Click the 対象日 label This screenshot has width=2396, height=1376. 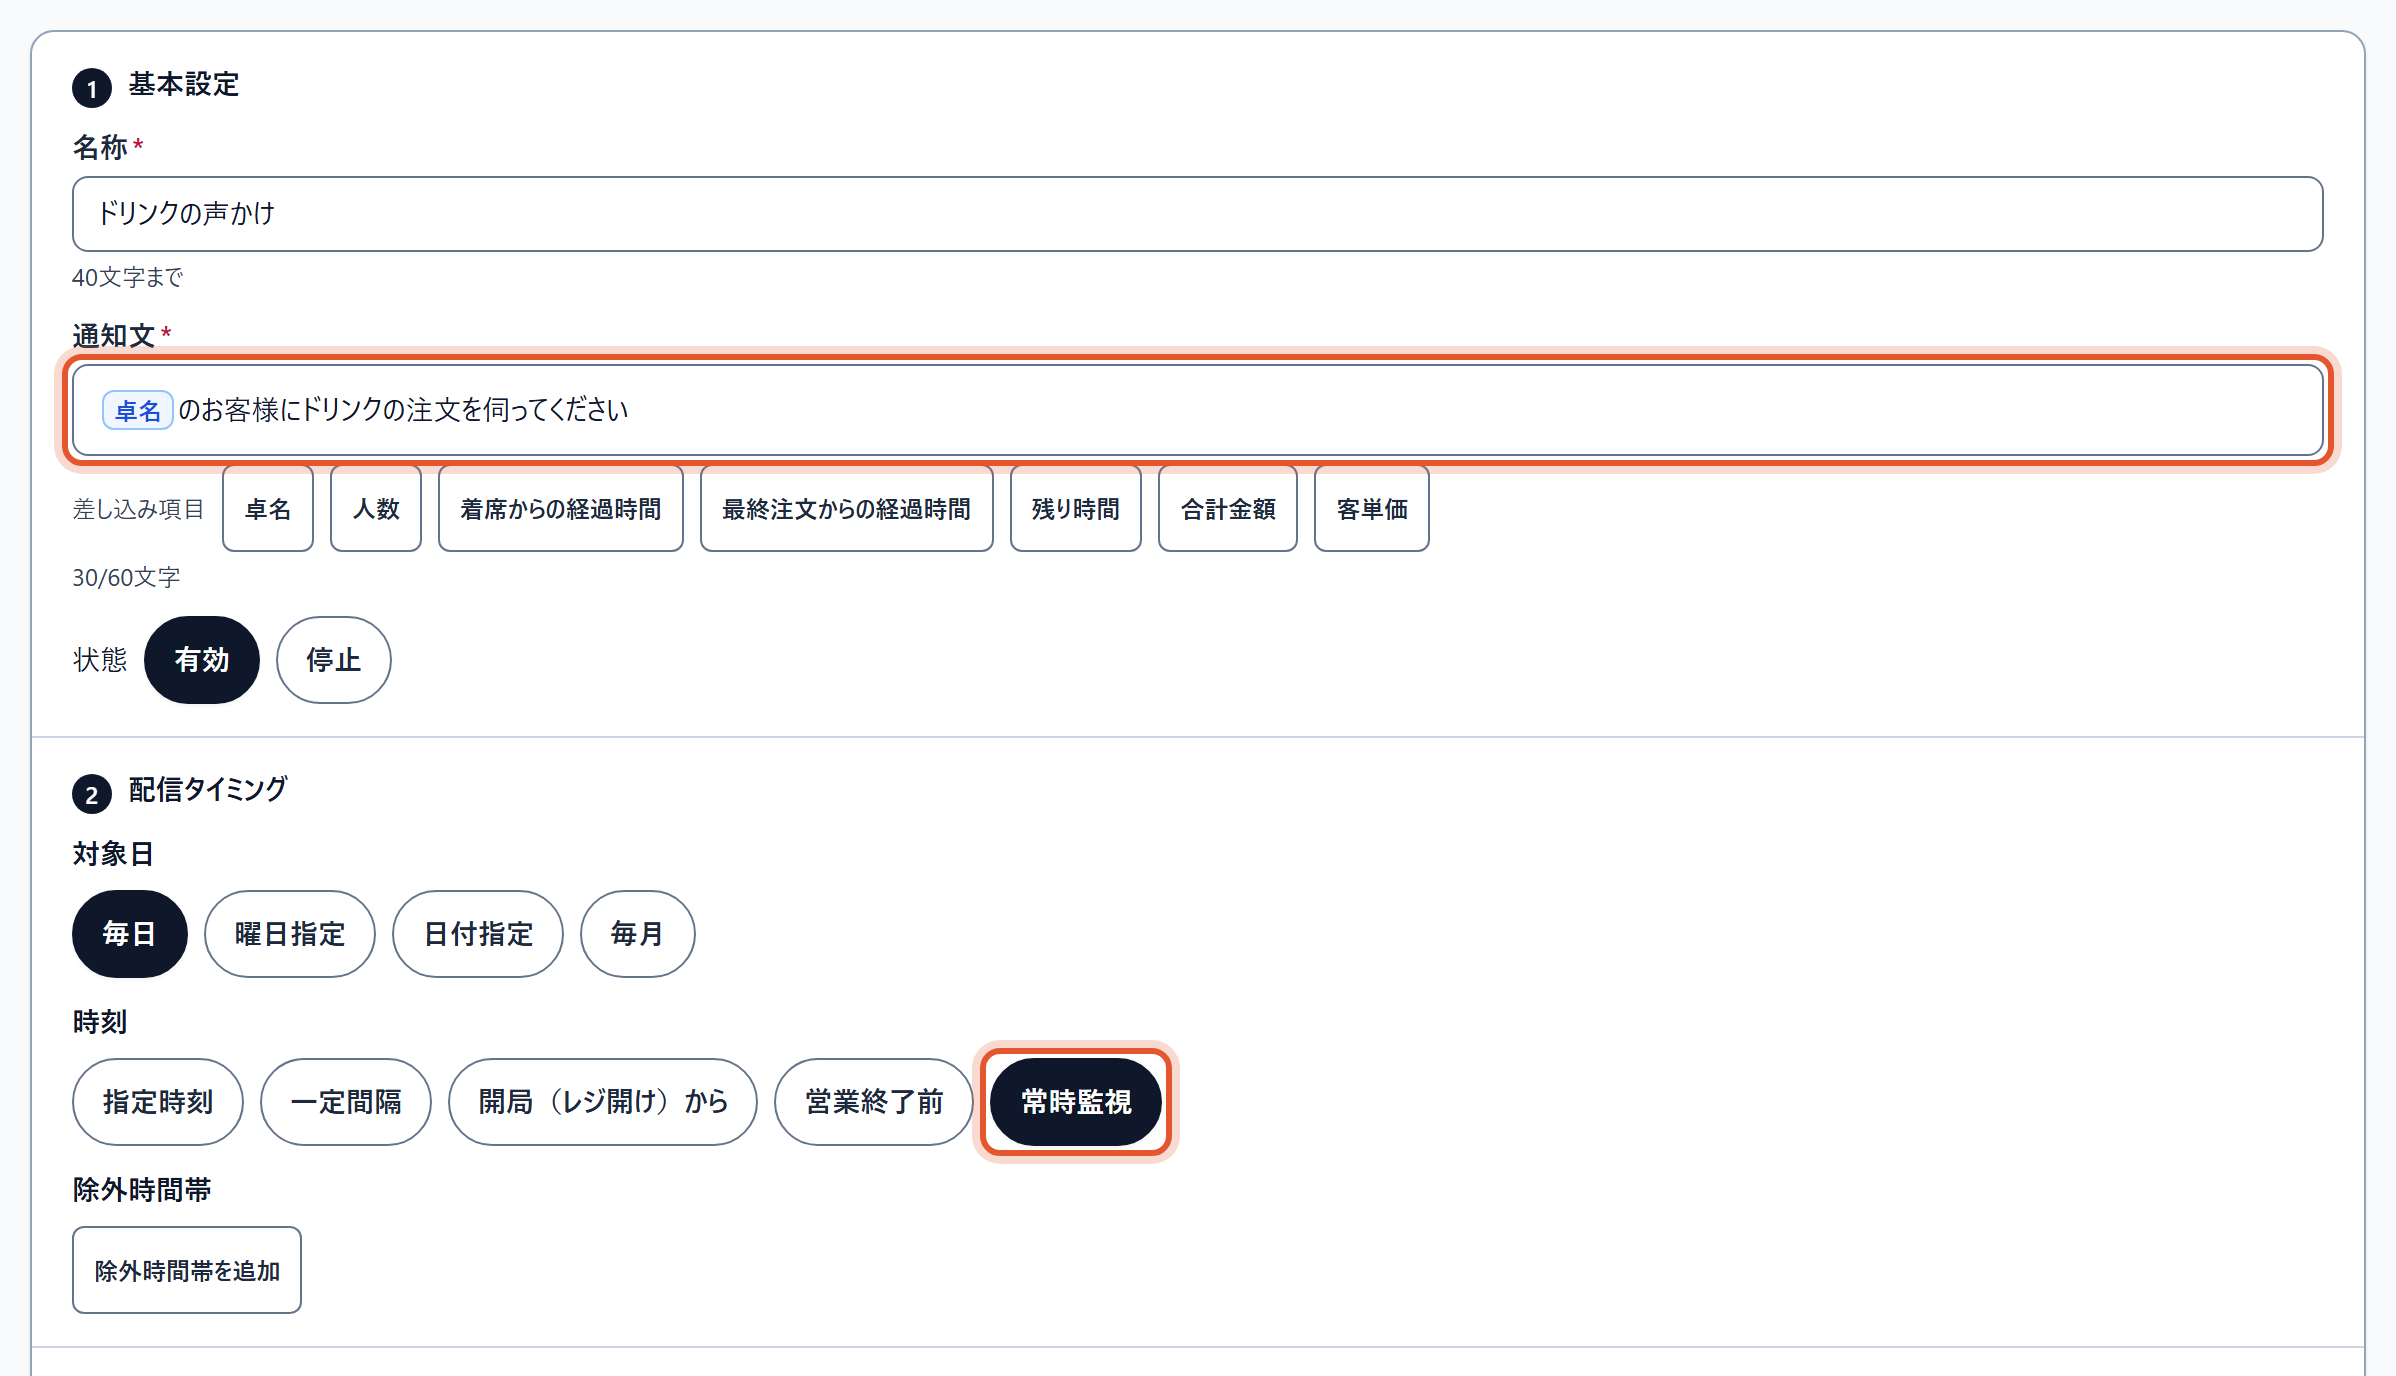[x=113, y=854]
